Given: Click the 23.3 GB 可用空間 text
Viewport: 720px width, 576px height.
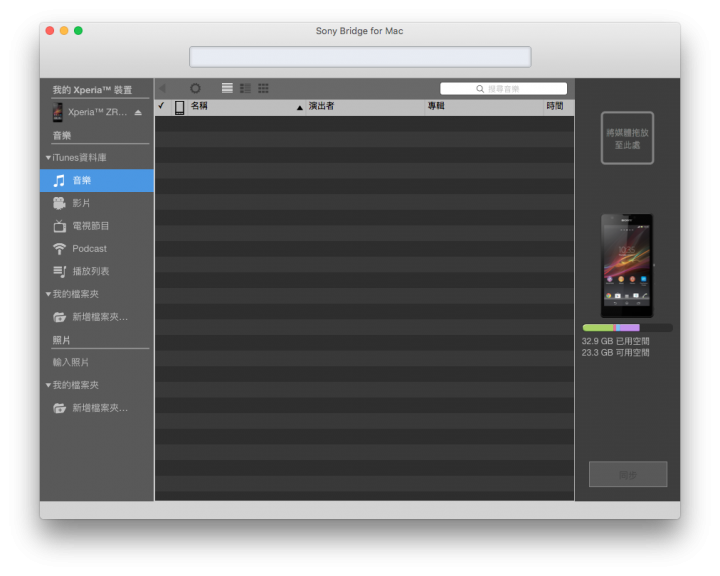Looking at the screenshot, I should [615, 353].
